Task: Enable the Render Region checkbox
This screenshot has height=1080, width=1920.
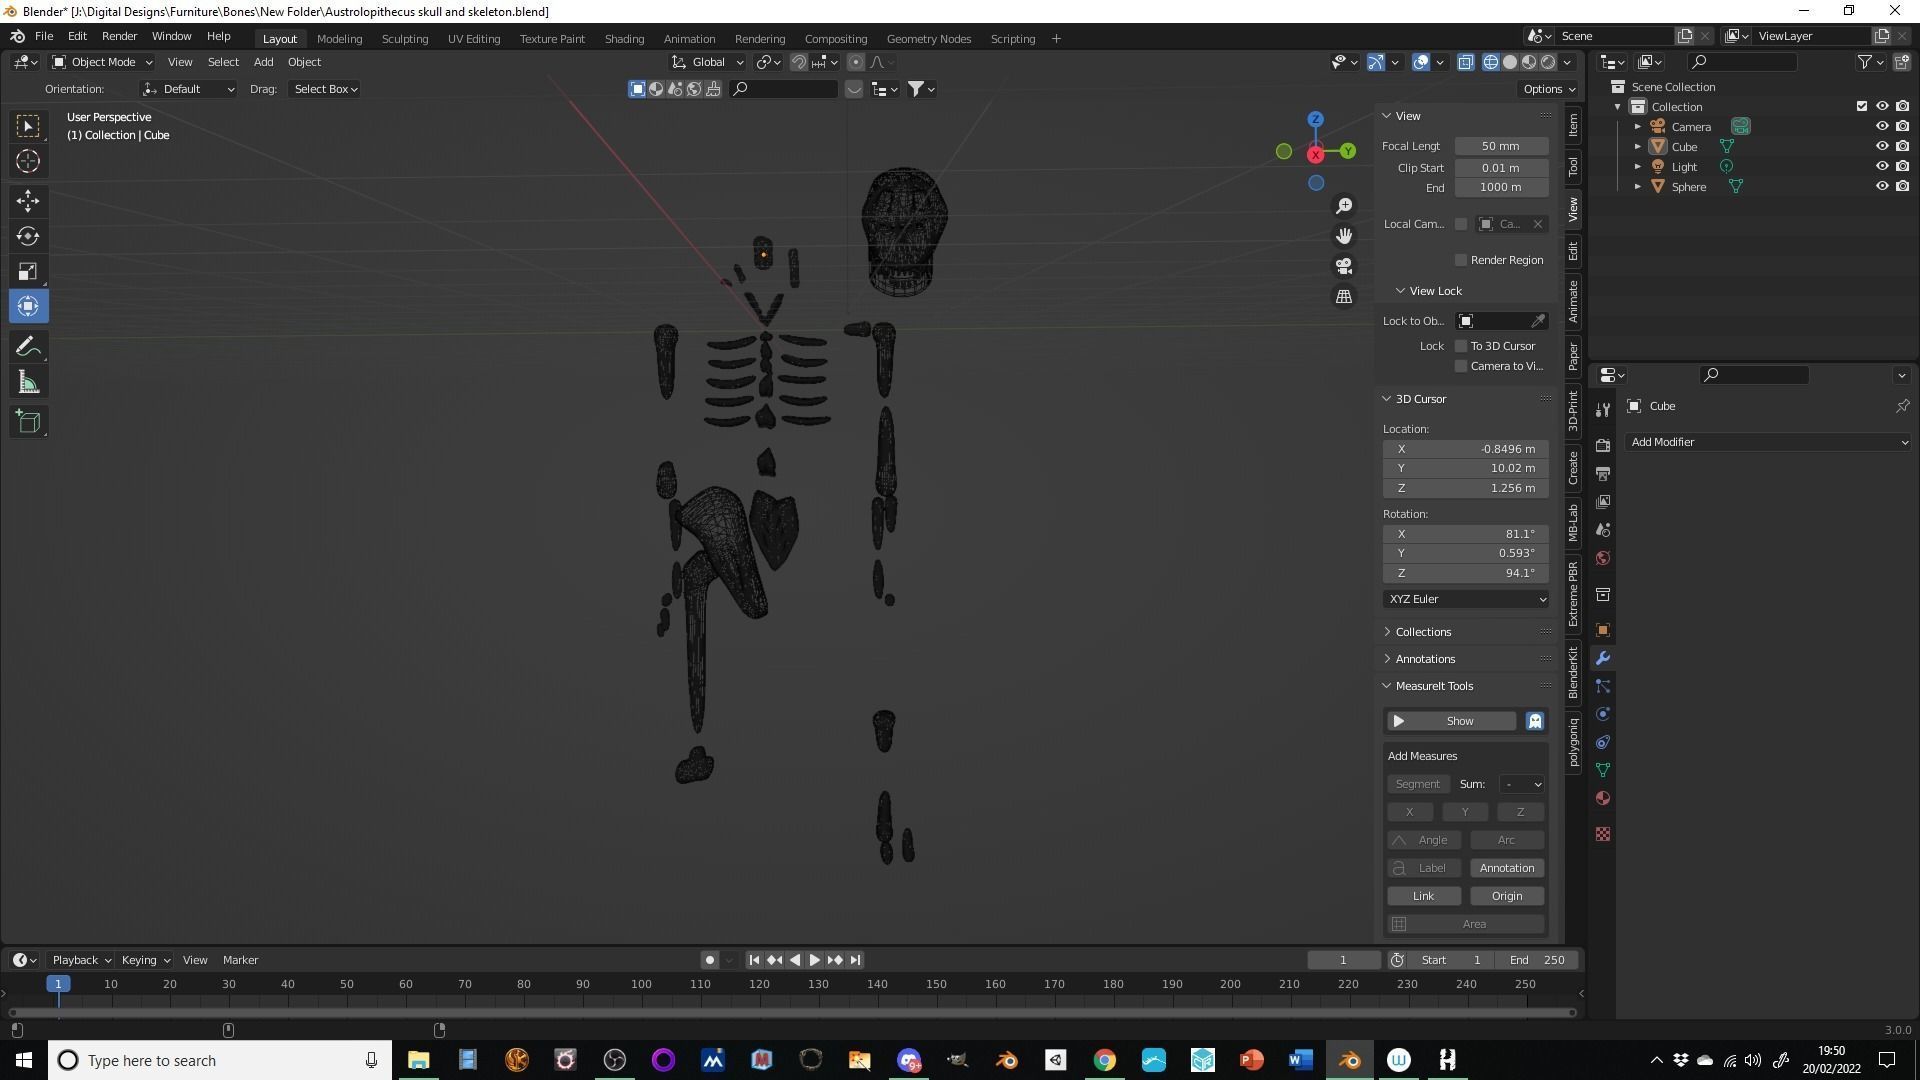Action: [x=1461, y=259]
